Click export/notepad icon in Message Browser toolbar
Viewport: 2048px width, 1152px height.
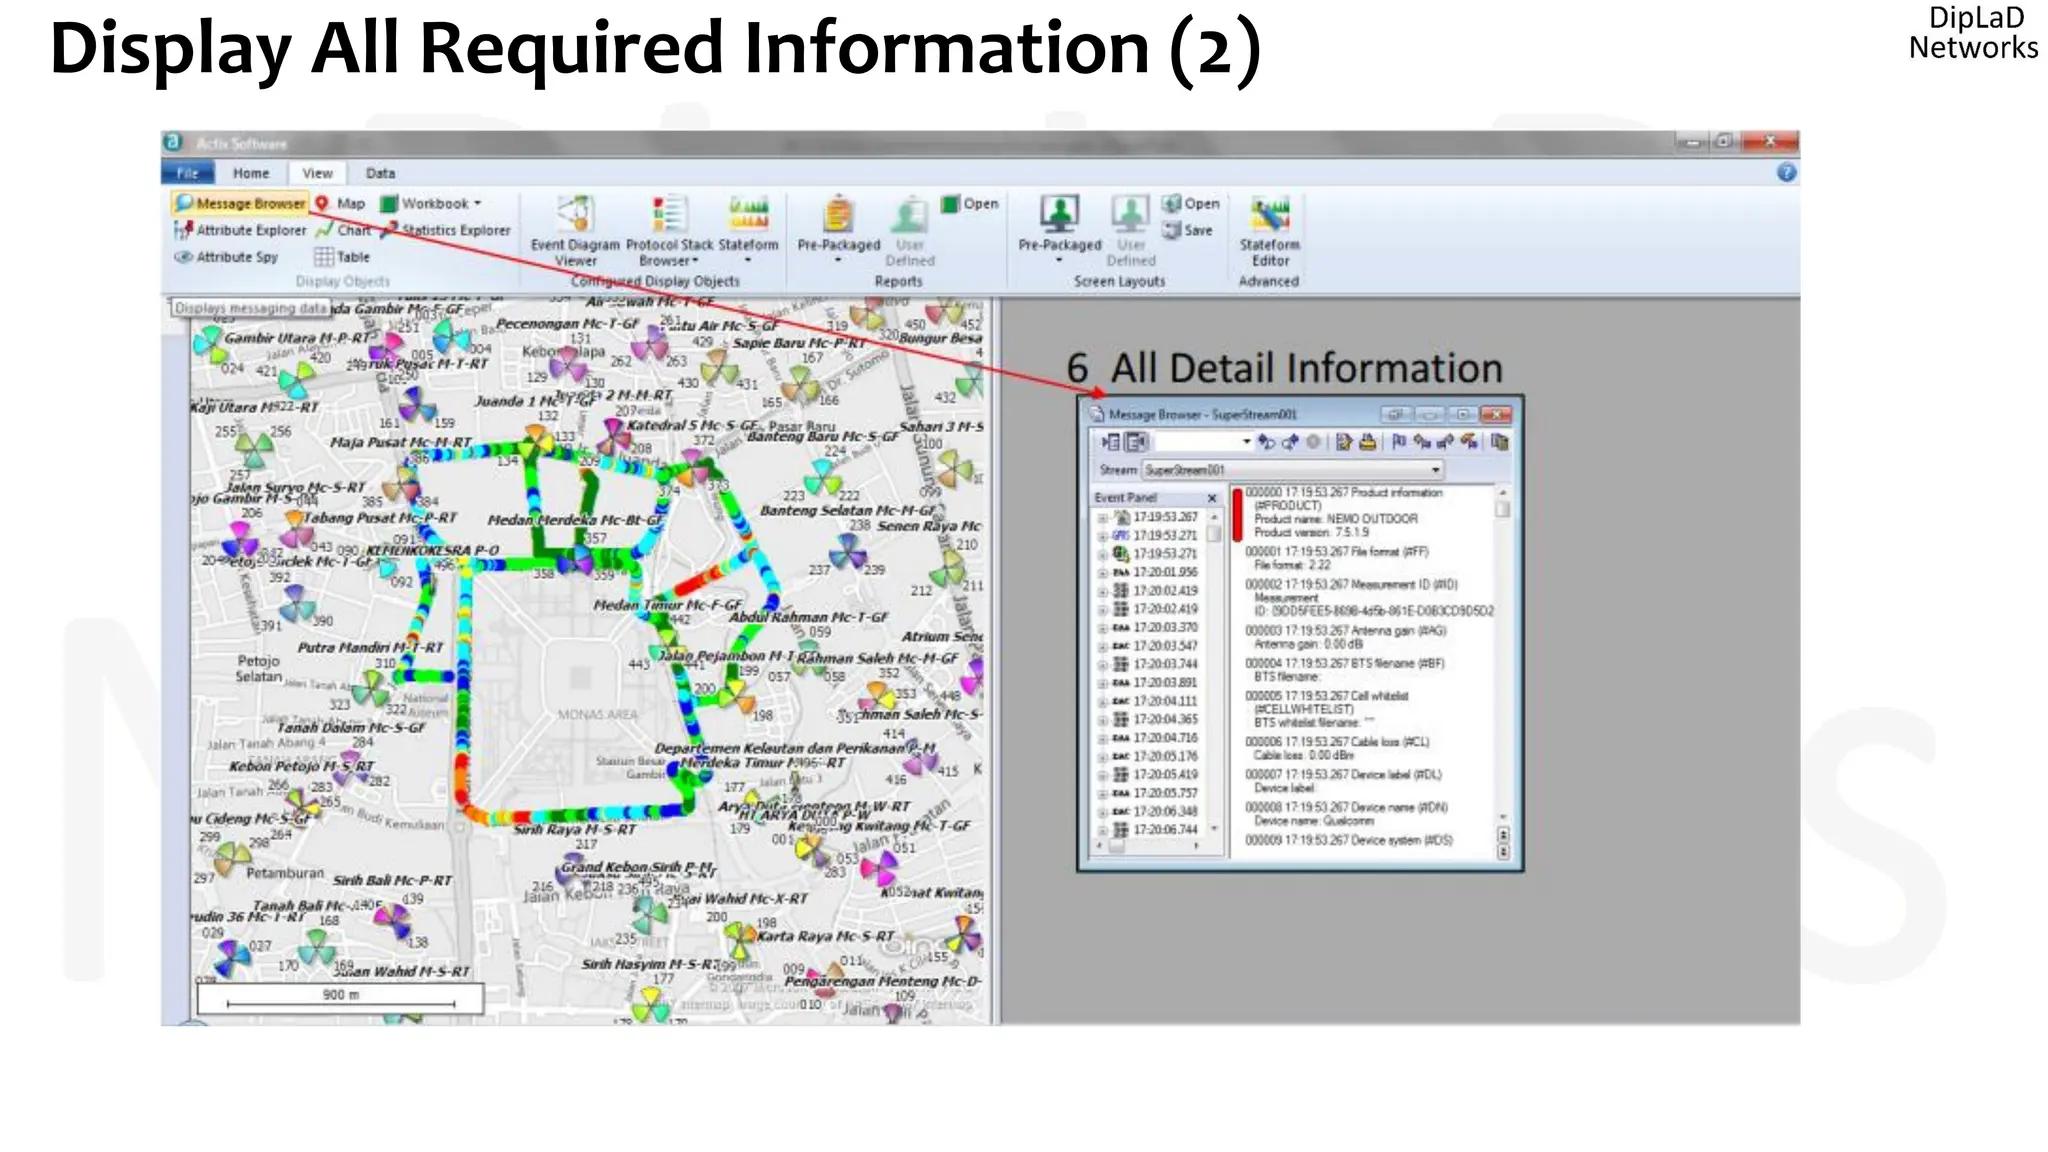click(x=1343, y=442)
